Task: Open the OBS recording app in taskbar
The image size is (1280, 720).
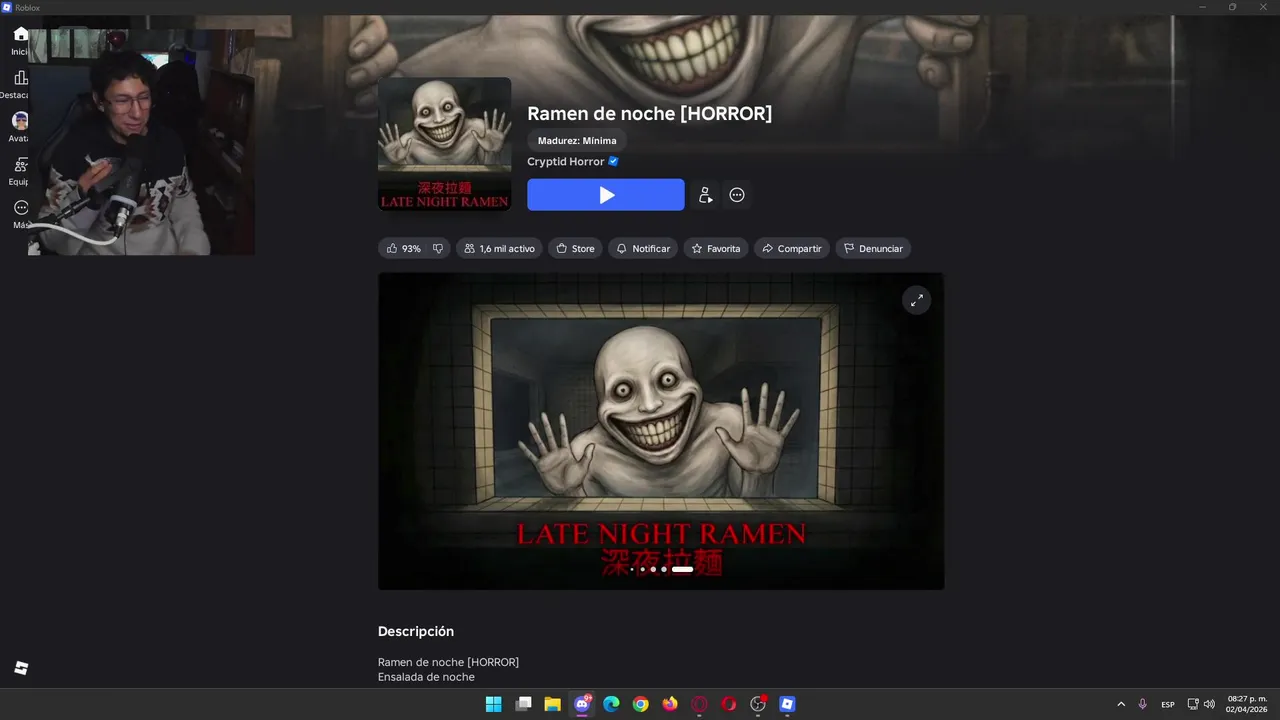Action: 758,704
